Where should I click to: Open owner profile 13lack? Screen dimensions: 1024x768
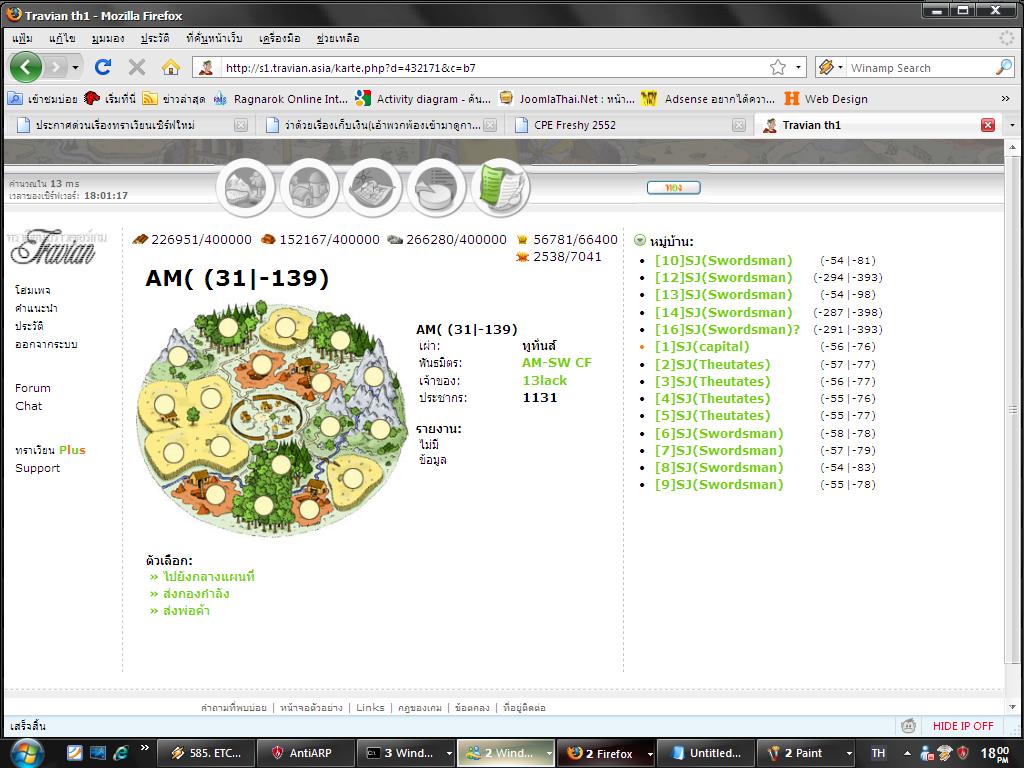coord(545,380)
